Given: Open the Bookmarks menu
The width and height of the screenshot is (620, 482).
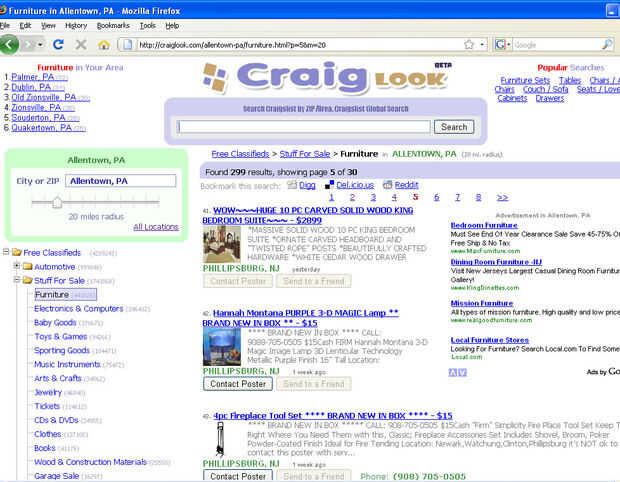Looking at the screenshot, I should pyautogui.click(x=113, y=26).
